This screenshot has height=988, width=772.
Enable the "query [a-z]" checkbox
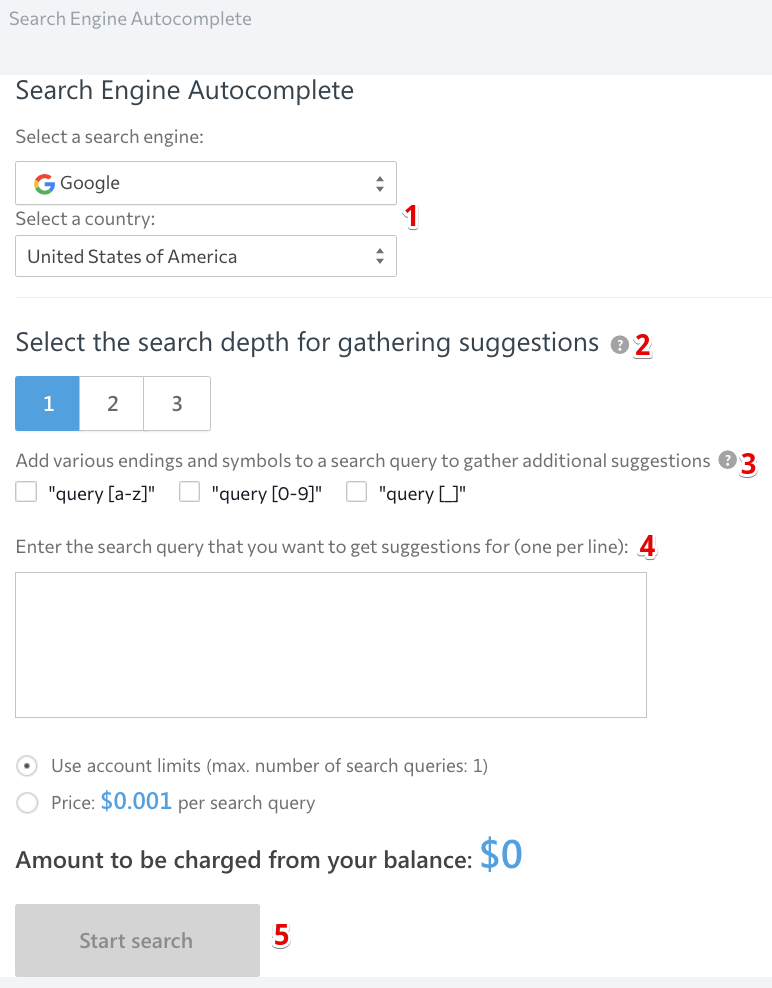point(26,492)
